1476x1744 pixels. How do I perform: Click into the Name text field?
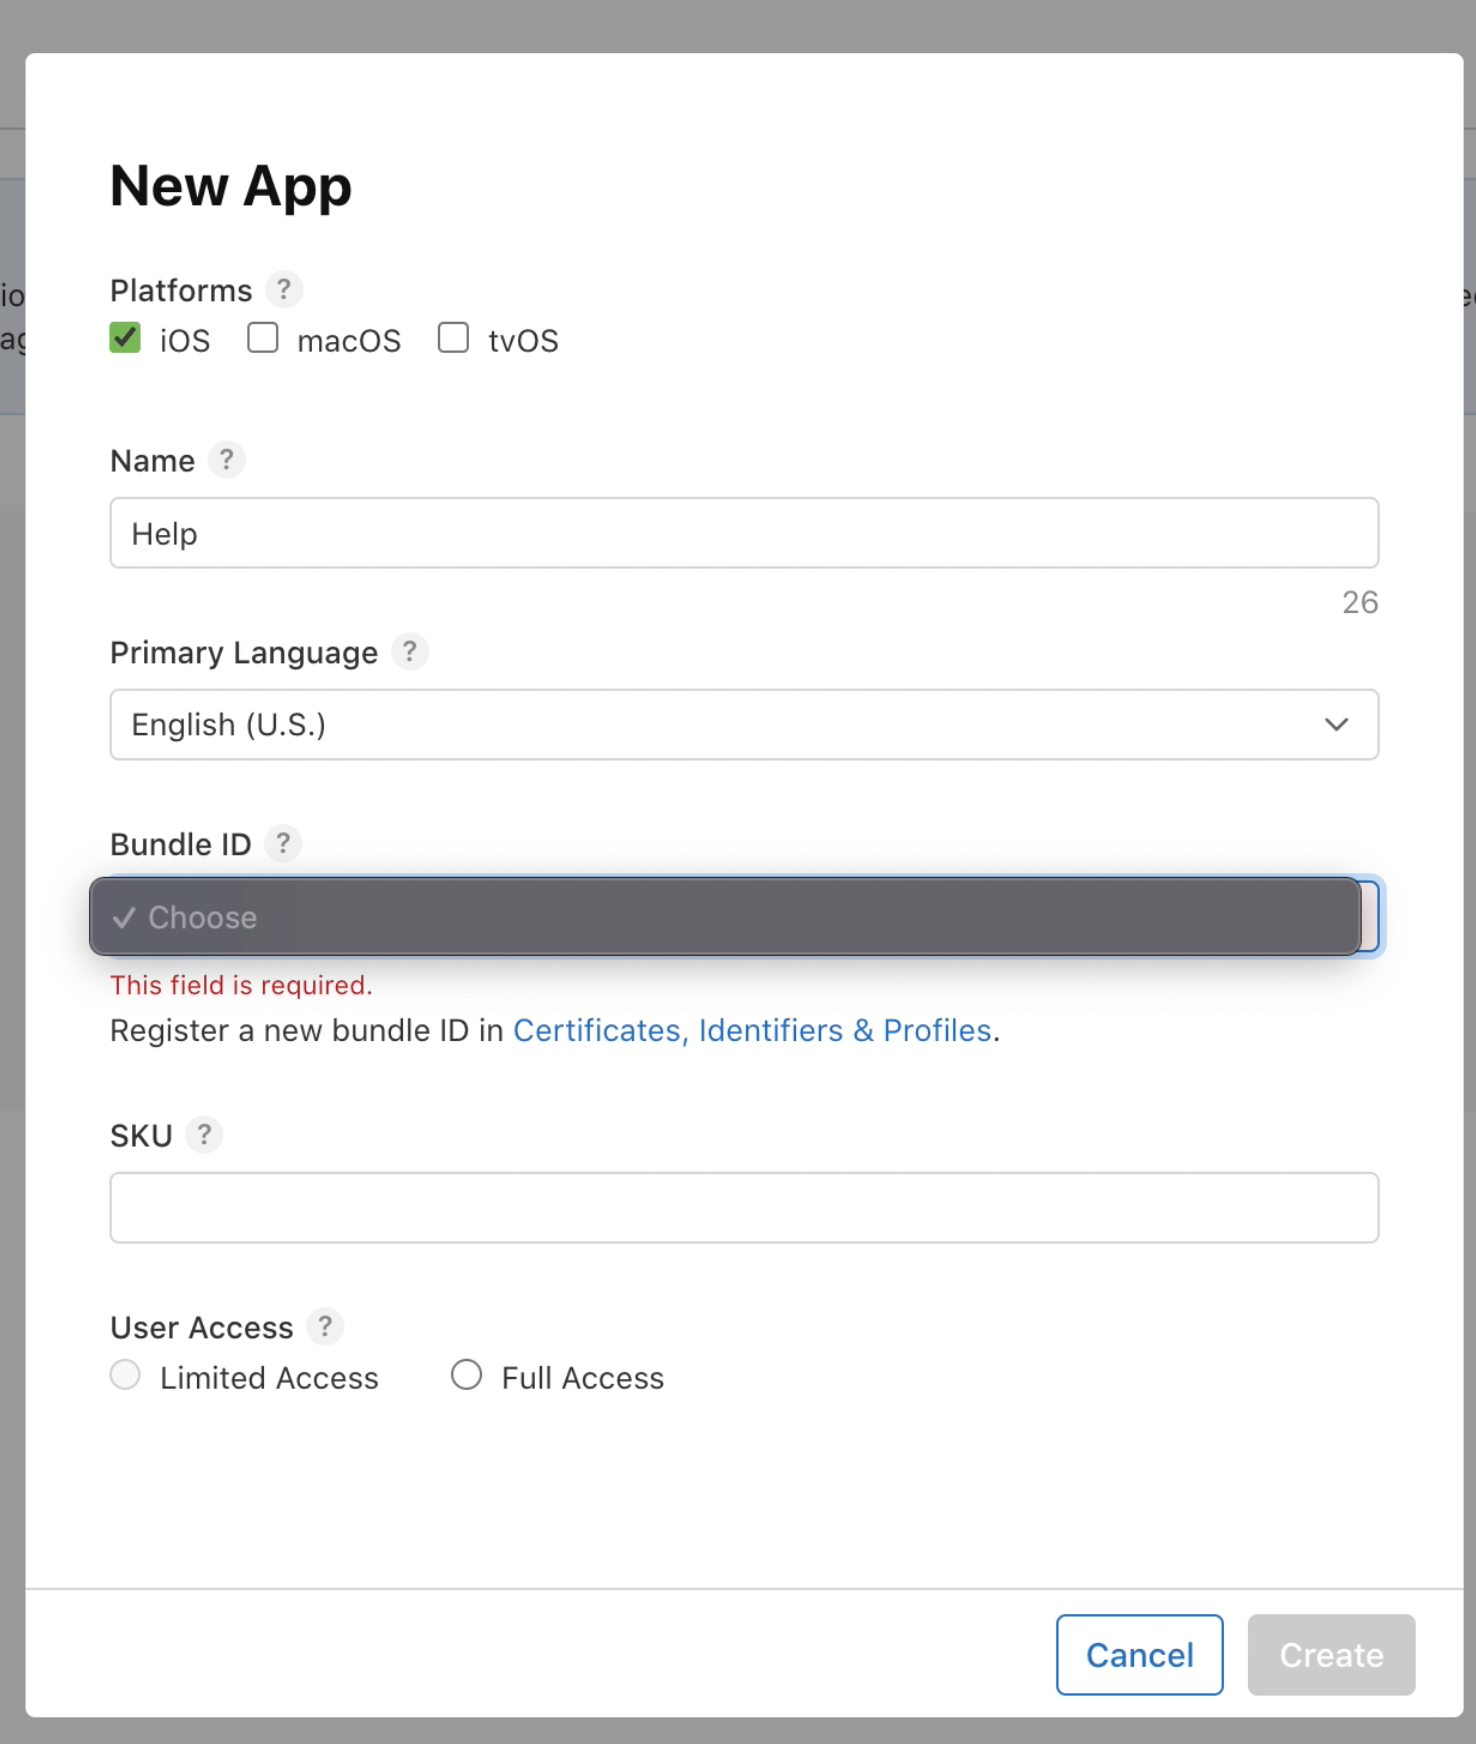pos(744,533)
